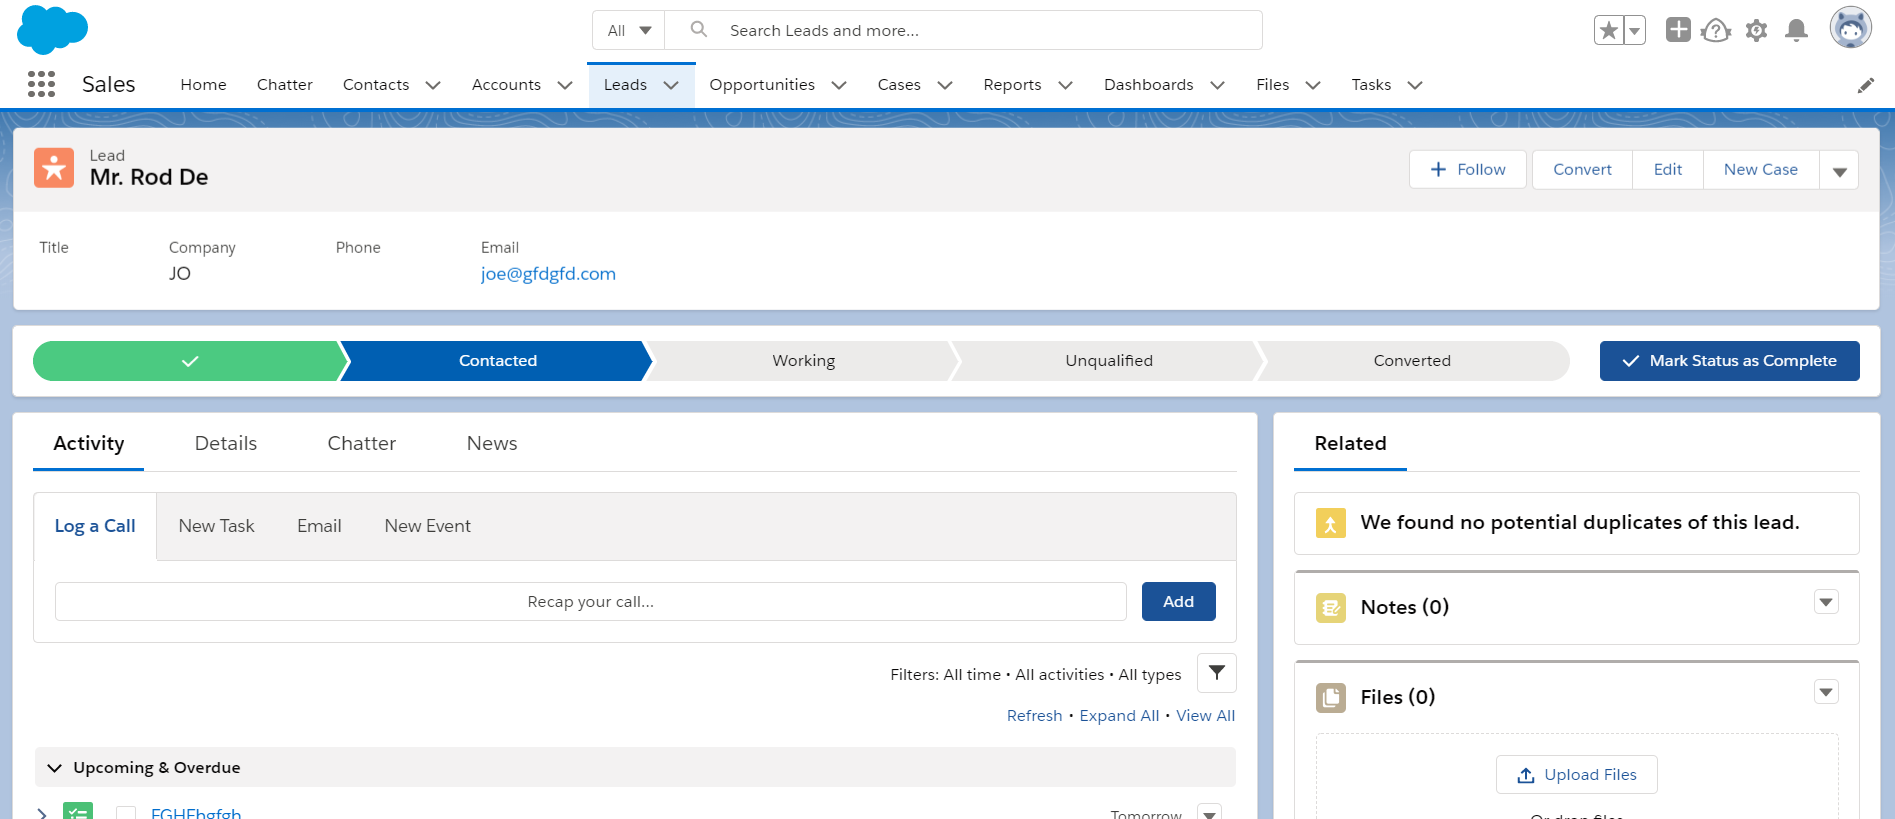Click the pencil edit navigation icon
This screenshot has height=819, width=1895.
coord(1865,86)
